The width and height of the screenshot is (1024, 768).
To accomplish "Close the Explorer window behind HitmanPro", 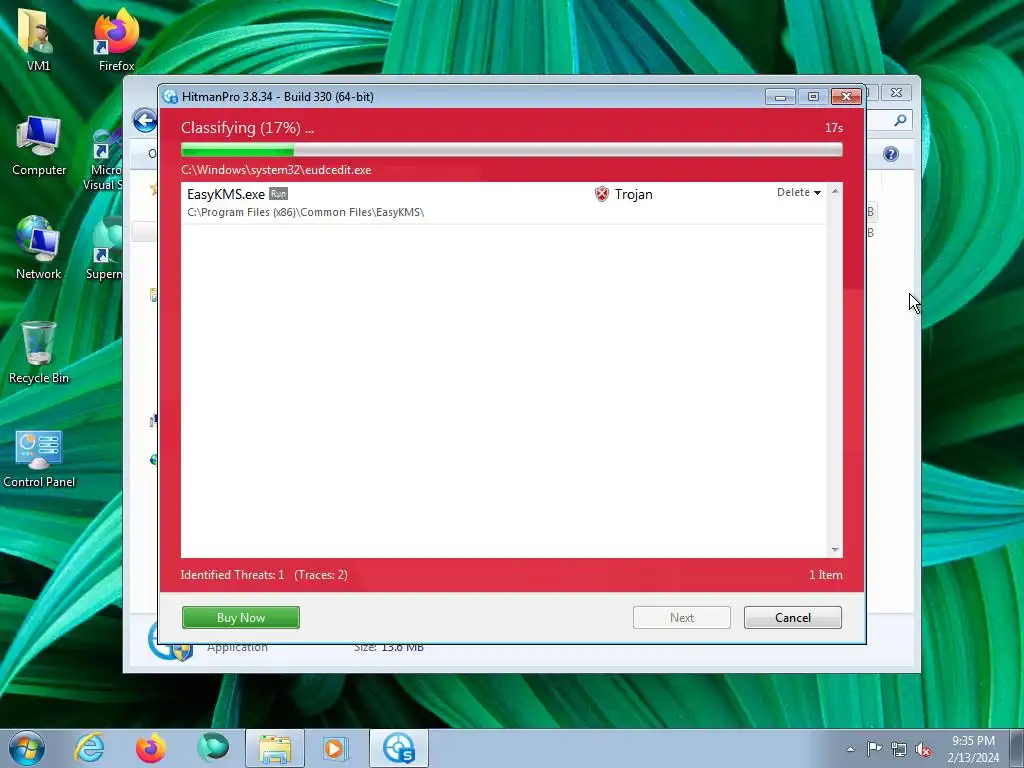I will point(897,93).
